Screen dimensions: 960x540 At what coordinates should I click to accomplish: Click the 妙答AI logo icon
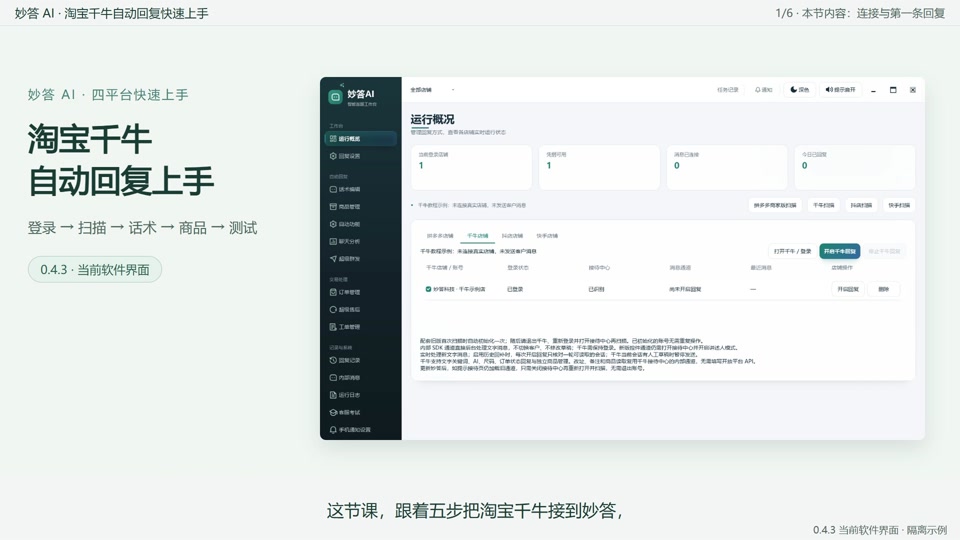tap(335, 97)
